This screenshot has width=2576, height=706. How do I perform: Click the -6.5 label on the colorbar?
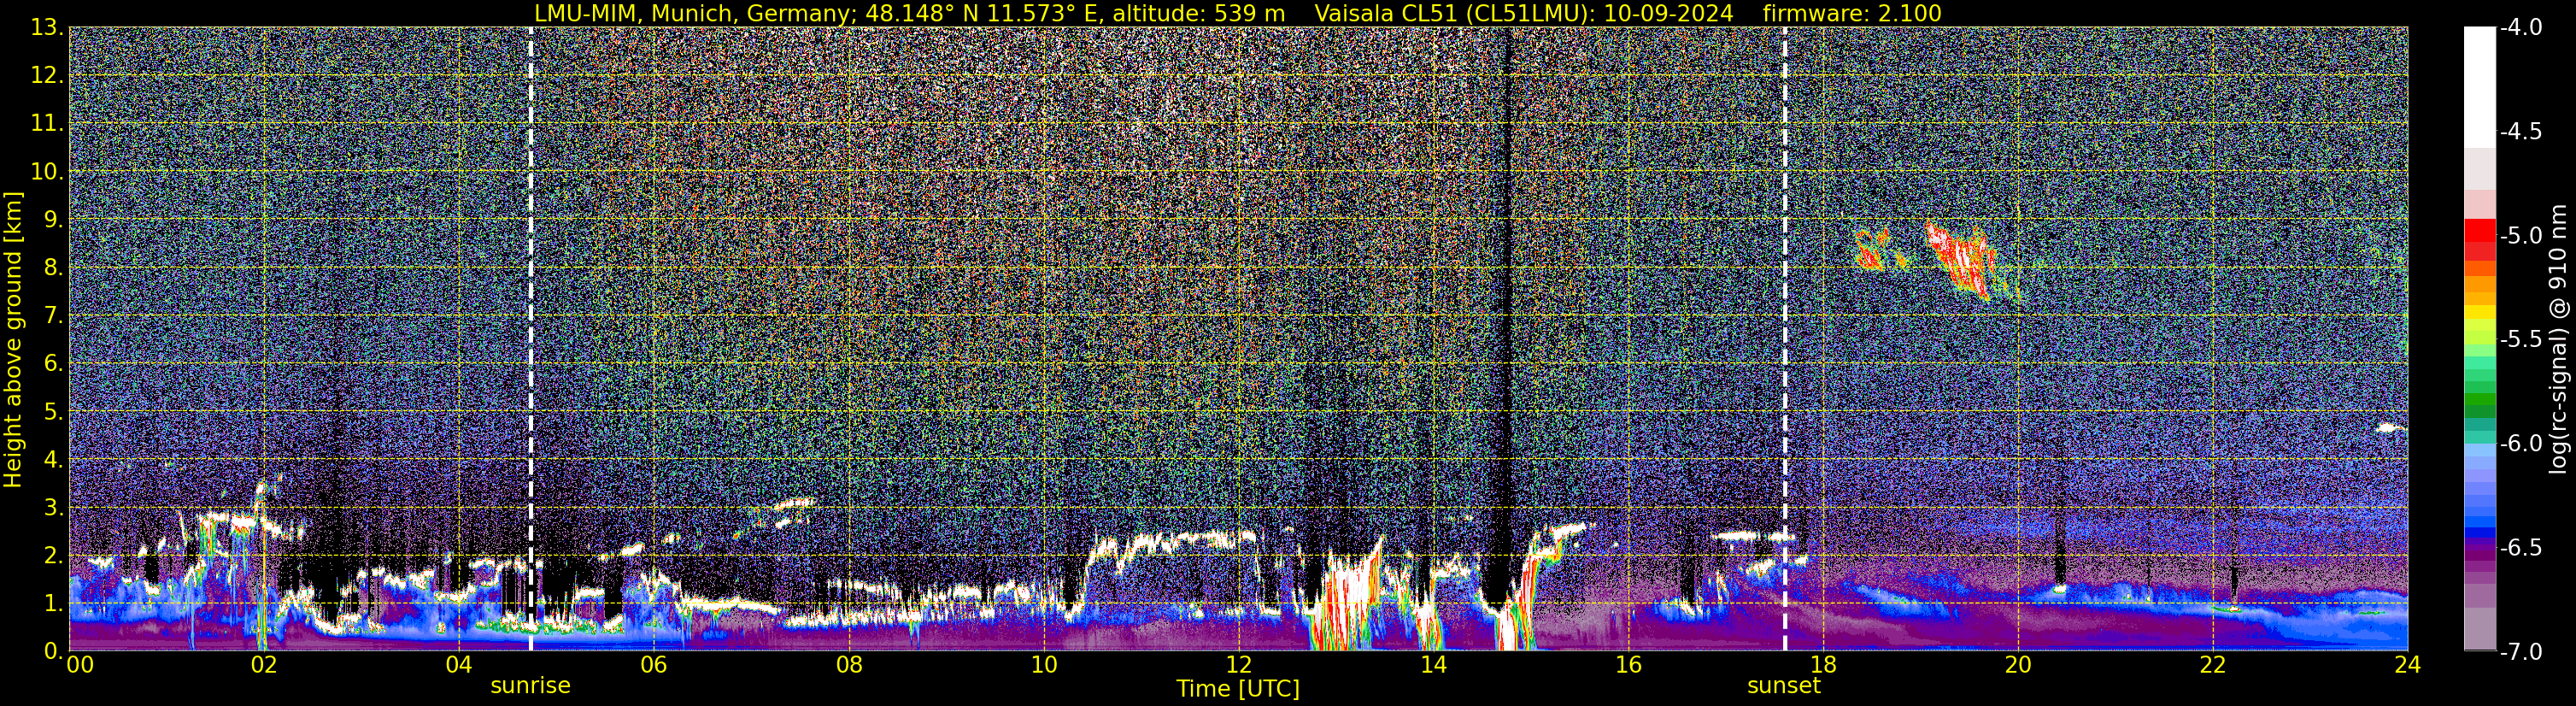pos(2521,548)
